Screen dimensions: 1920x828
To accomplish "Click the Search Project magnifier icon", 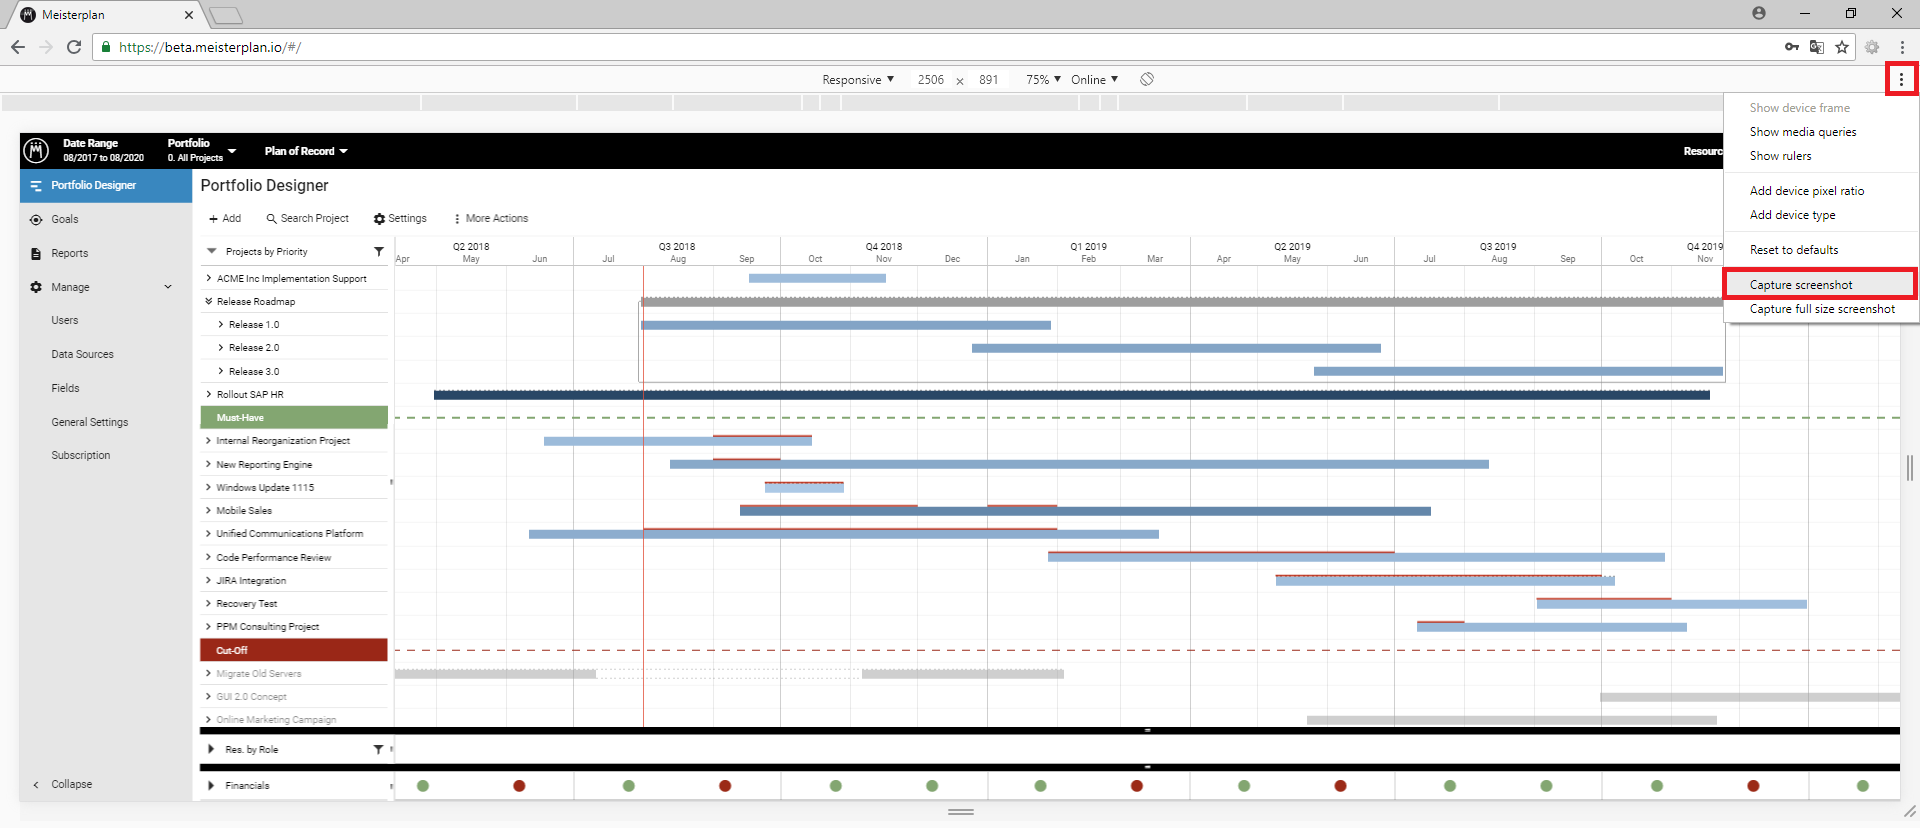I will point(271,218).
